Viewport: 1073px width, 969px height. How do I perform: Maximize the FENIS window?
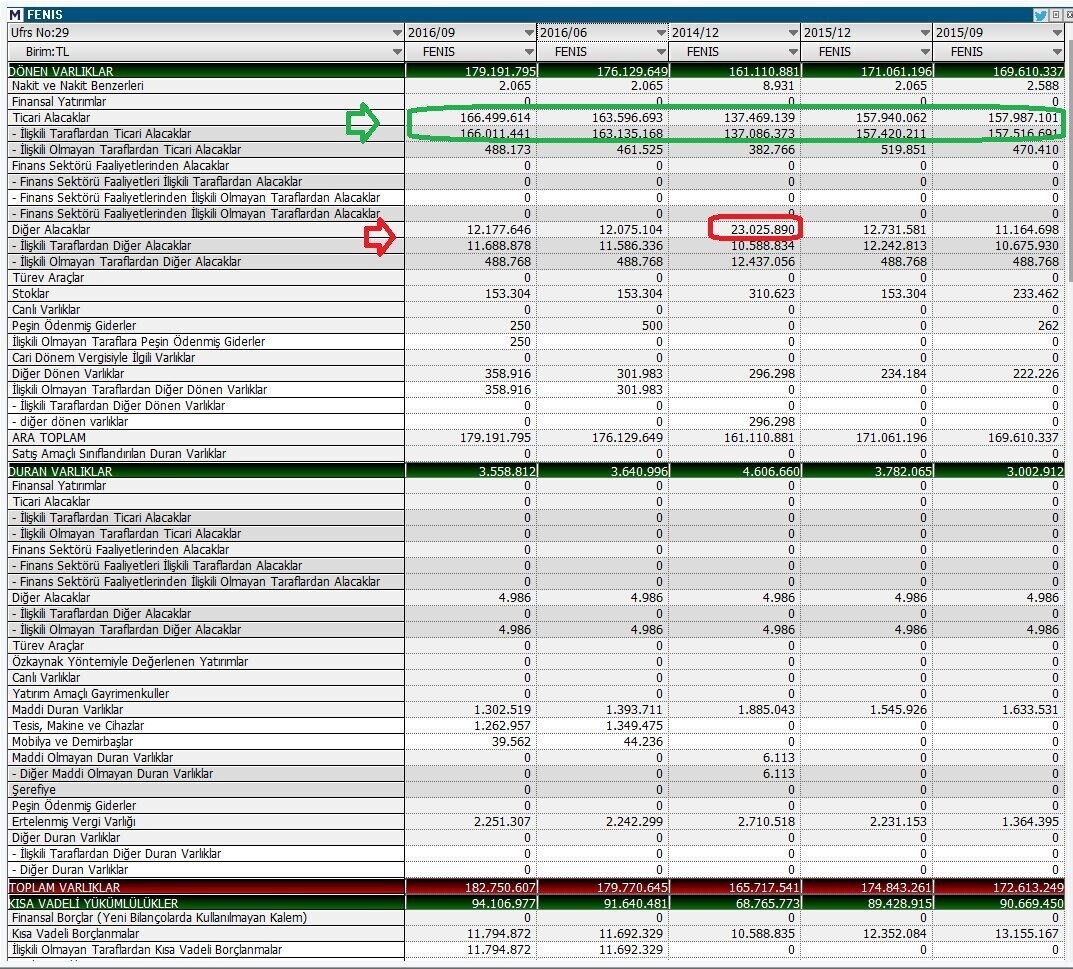pyautogui.click(x=1056, y=15)
